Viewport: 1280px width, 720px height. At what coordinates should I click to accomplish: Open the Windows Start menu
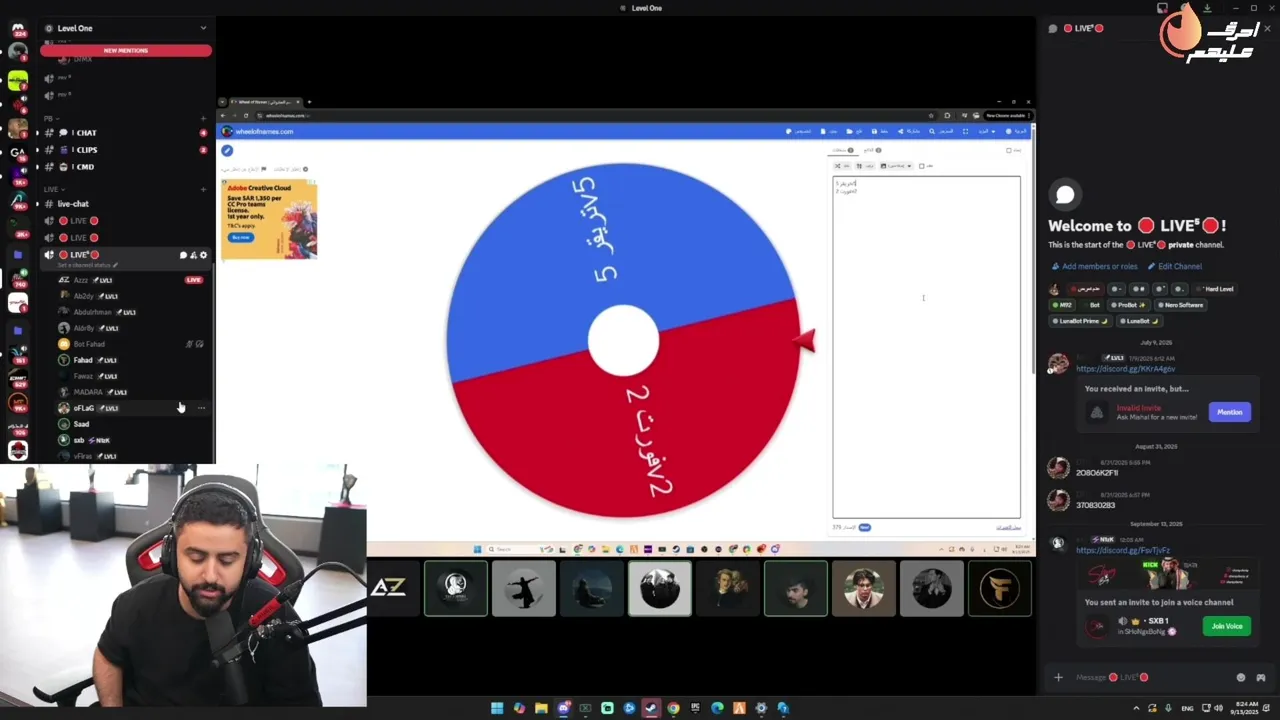coord(497,708)
